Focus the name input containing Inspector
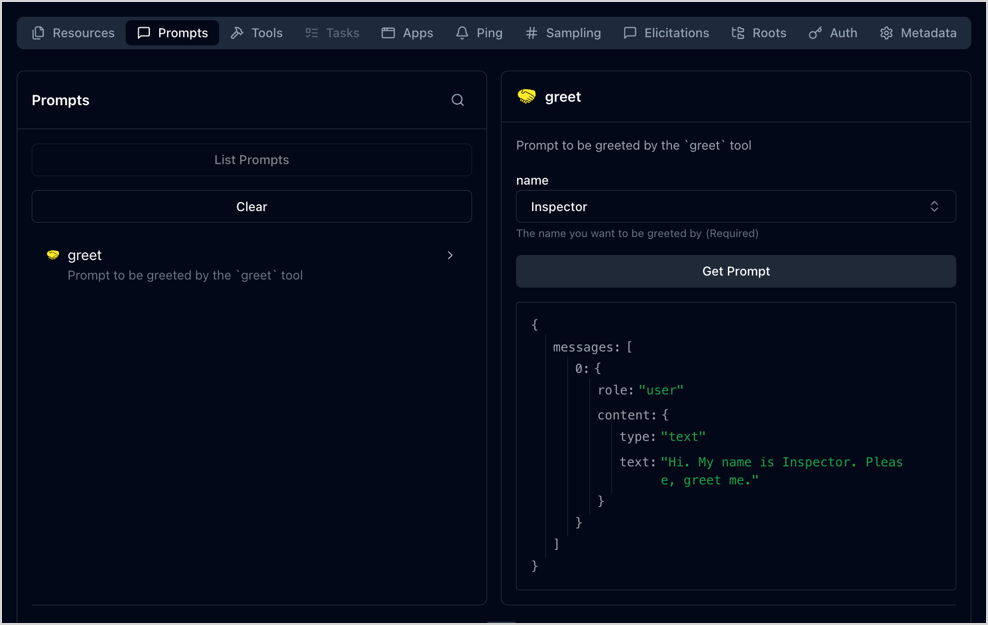 [x=735, y=207]
